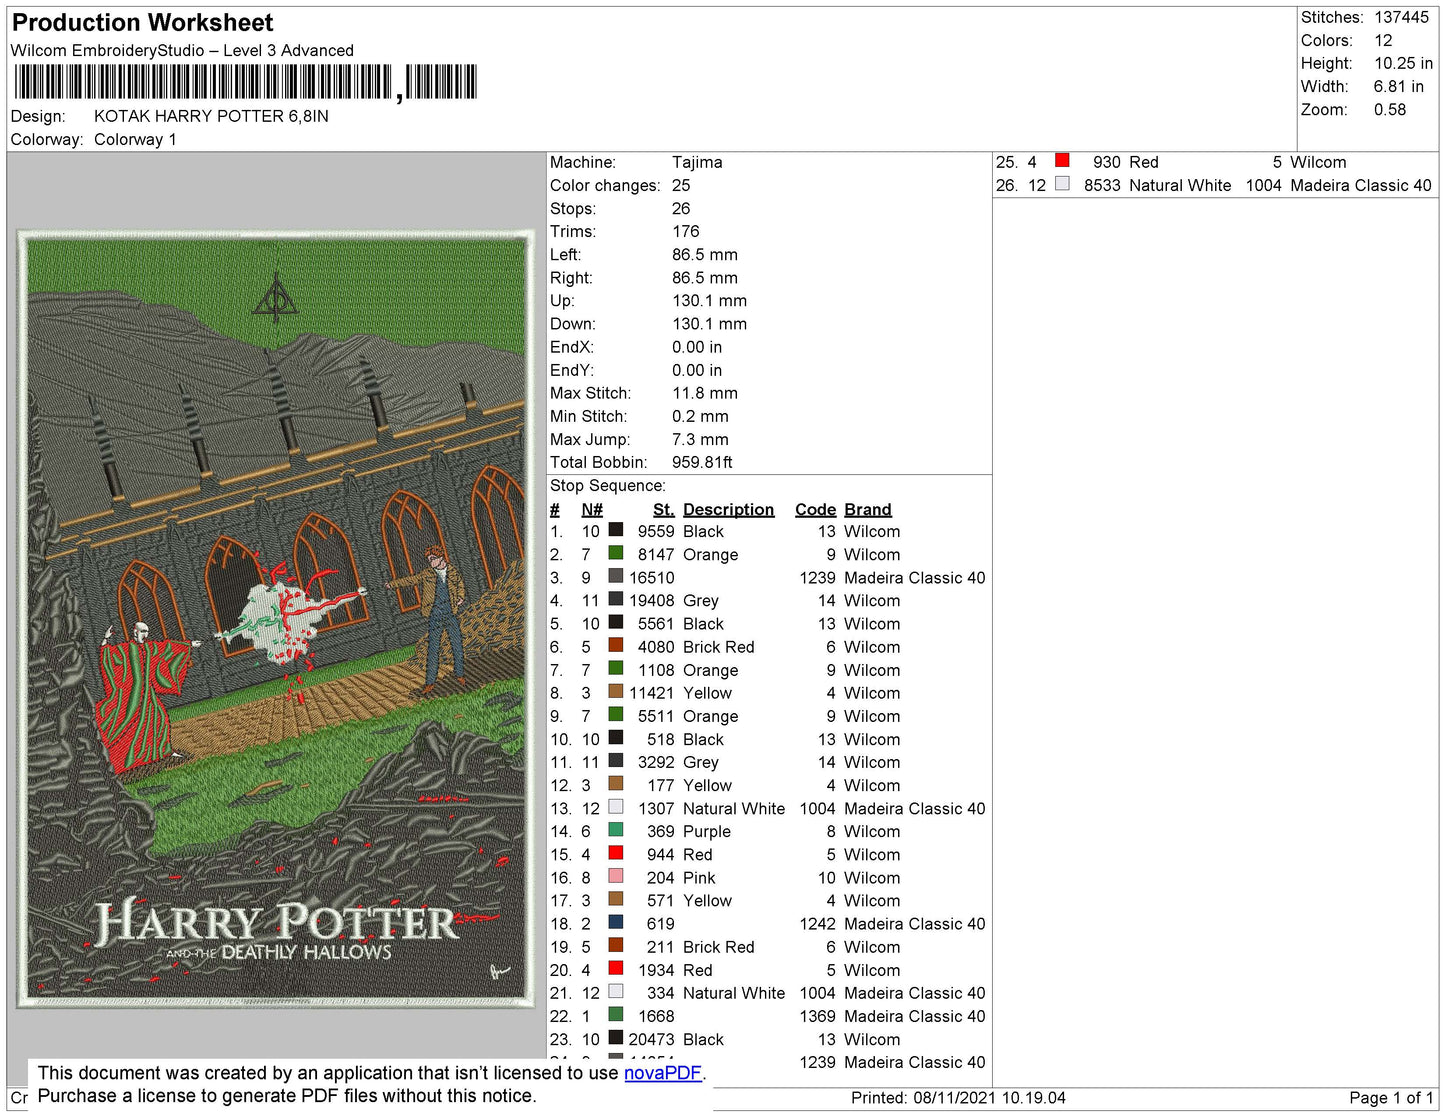The height and width of the screenshot is (1117, 1445).
Task: Select the Min Stitch value "0.2 mm"
Action: pyautogui.click(x=700, y=416)
